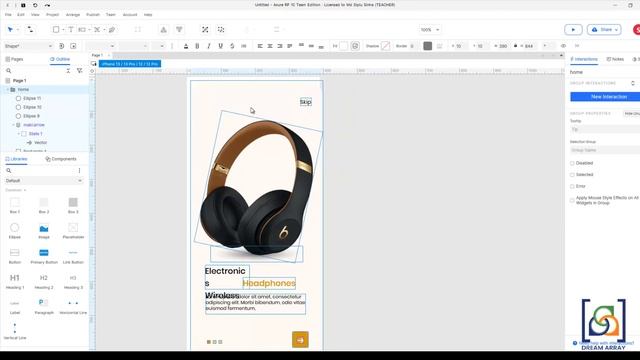Click the Bring to Front icon
640x360 pixels.
click(x=164, y=29)
